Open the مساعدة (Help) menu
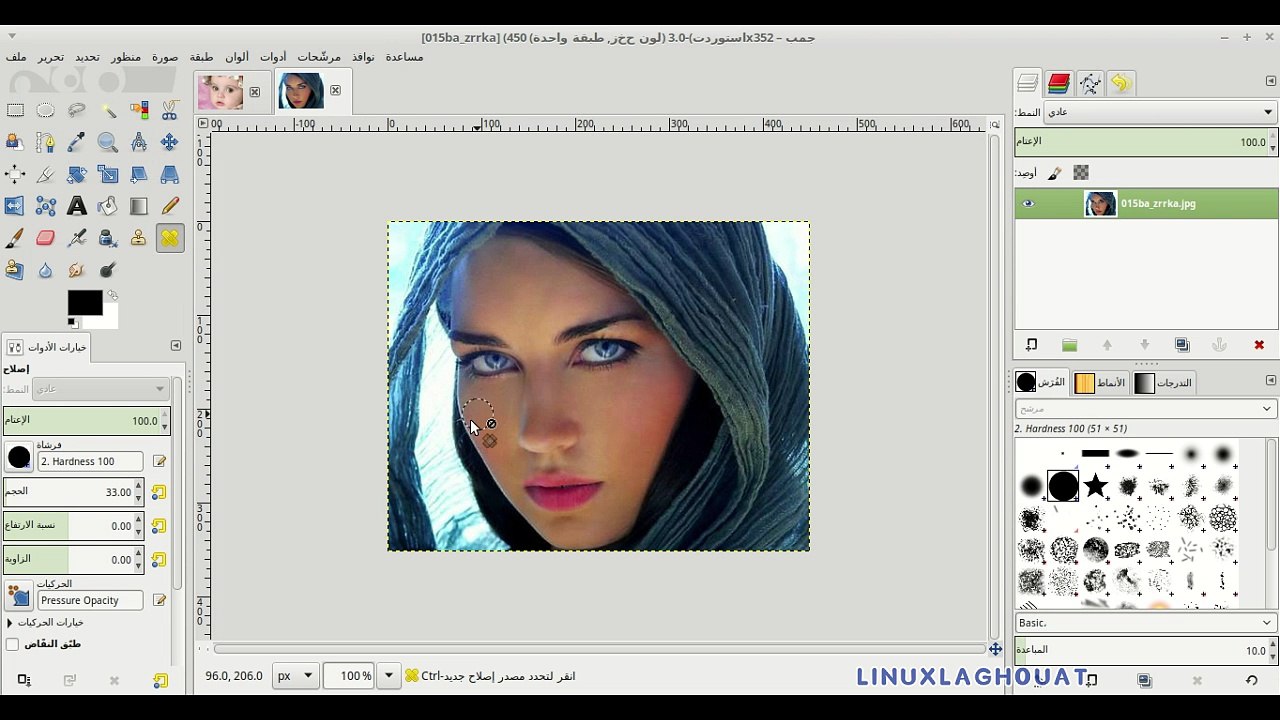 click(404, 57)
